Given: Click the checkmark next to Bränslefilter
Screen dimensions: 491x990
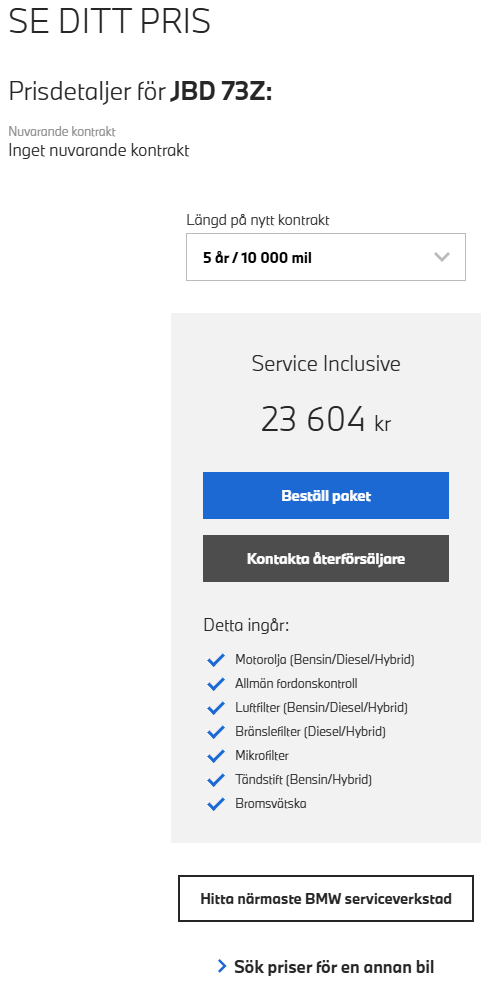Looking at the screenshot, I should click(x=216, y=732).
